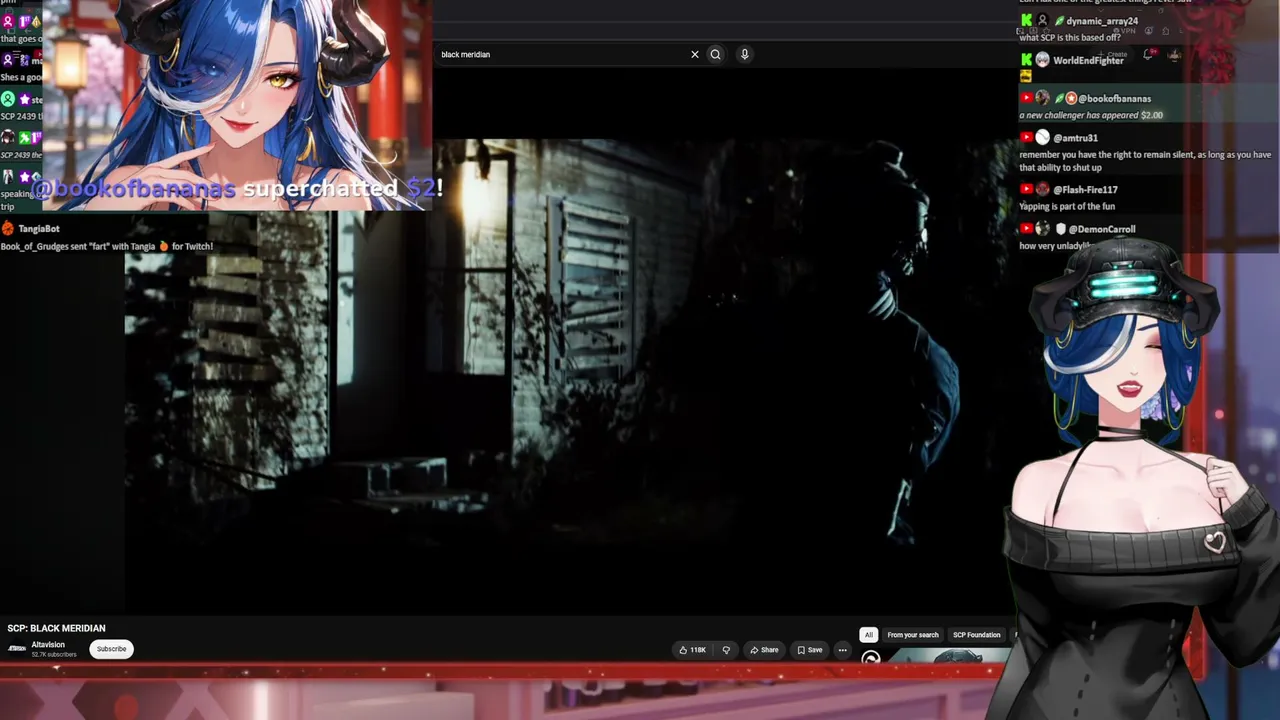Image resolution: width=1280 pixels, height=720 pixels.
Task: Click the YouTube icon beside @DemonCarroll
Action: point(1026,228)
